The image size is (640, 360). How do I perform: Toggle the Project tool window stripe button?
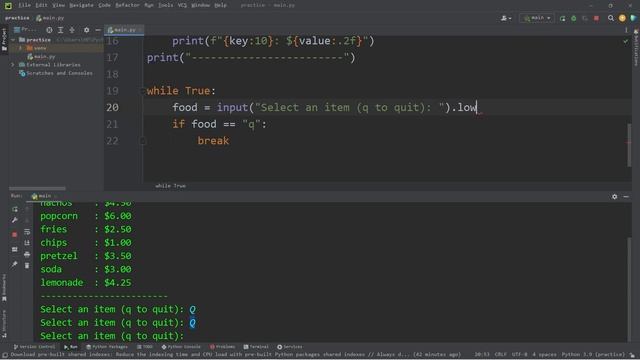[4, 40]
